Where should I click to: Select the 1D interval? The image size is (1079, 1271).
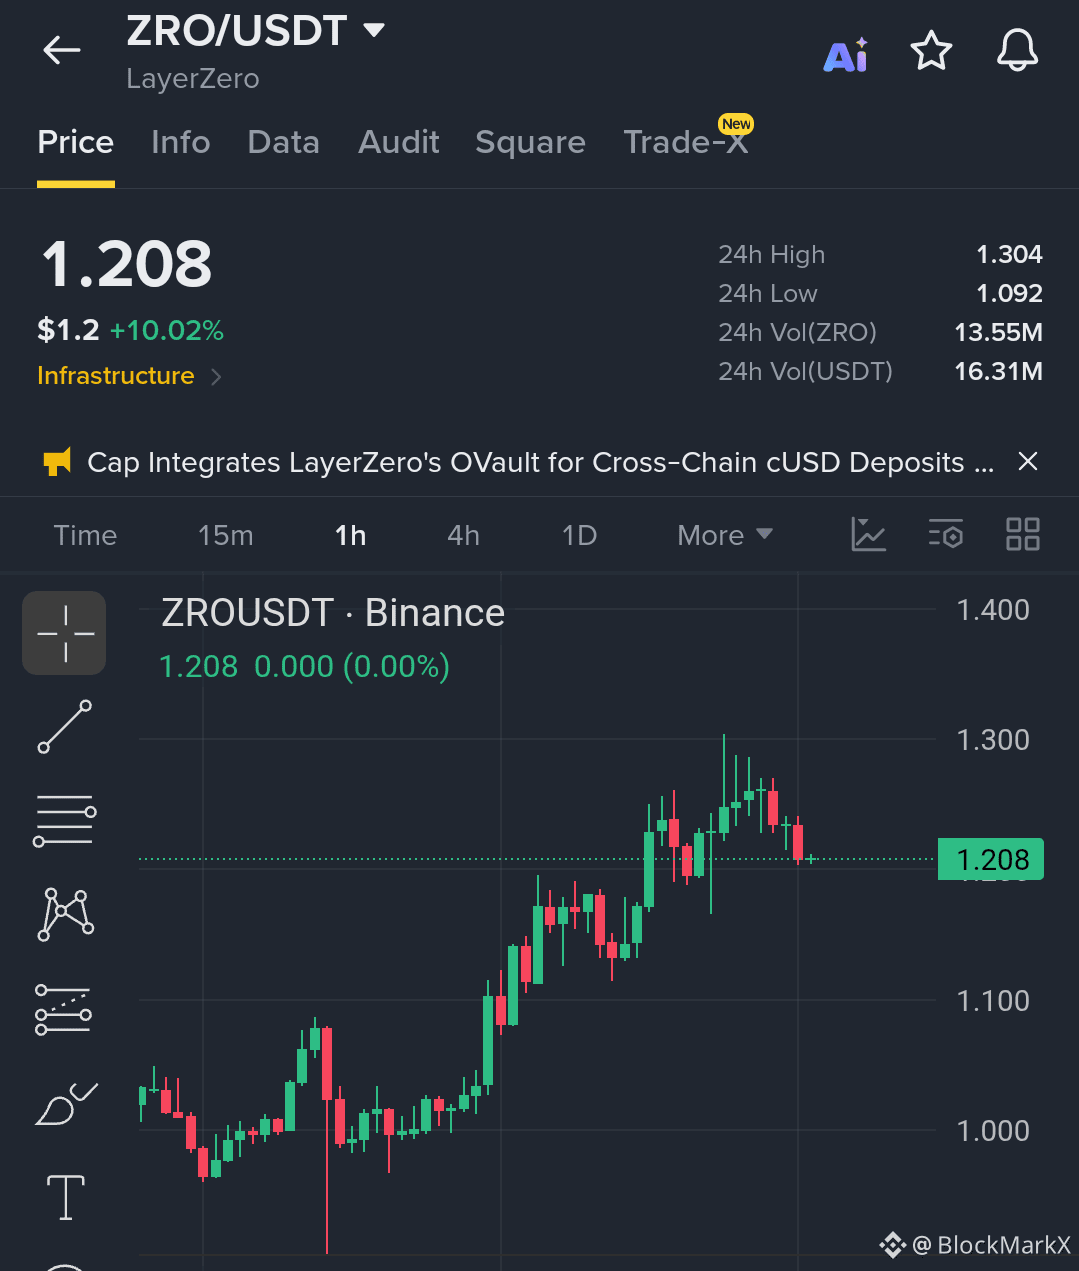pos(579,535)
